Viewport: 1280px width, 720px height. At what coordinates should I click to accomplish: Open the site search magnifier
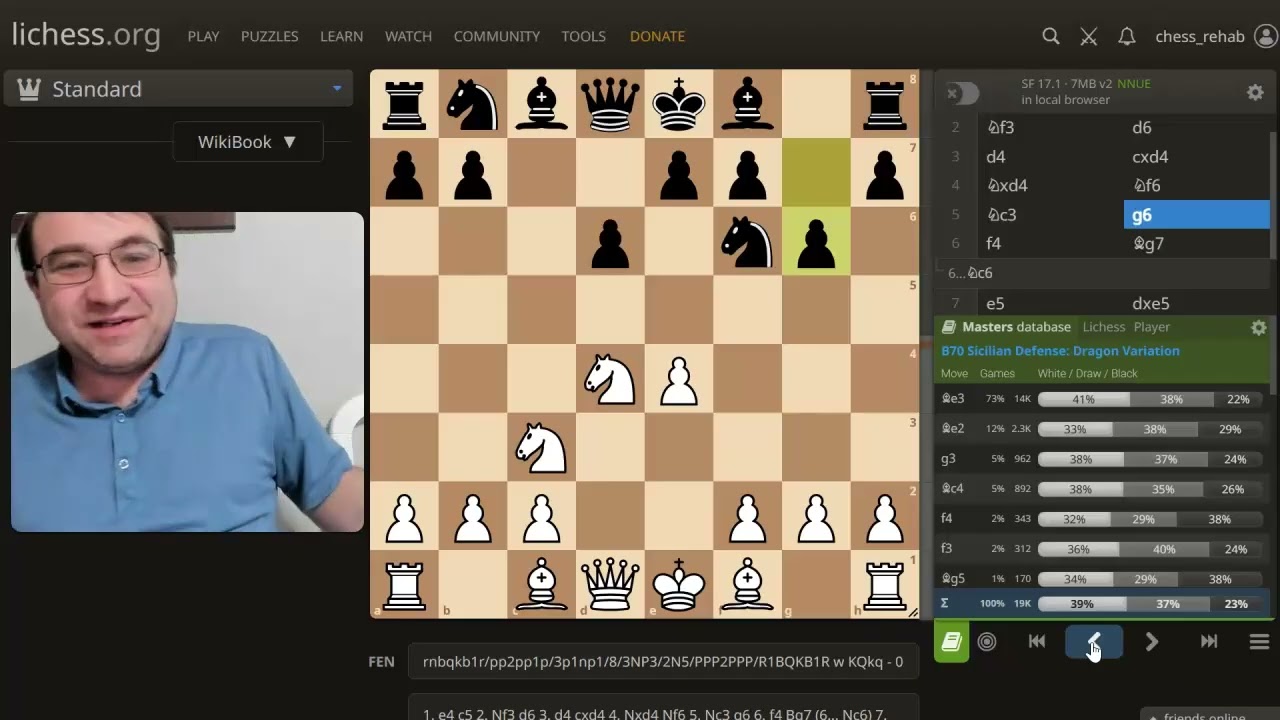1050,36
